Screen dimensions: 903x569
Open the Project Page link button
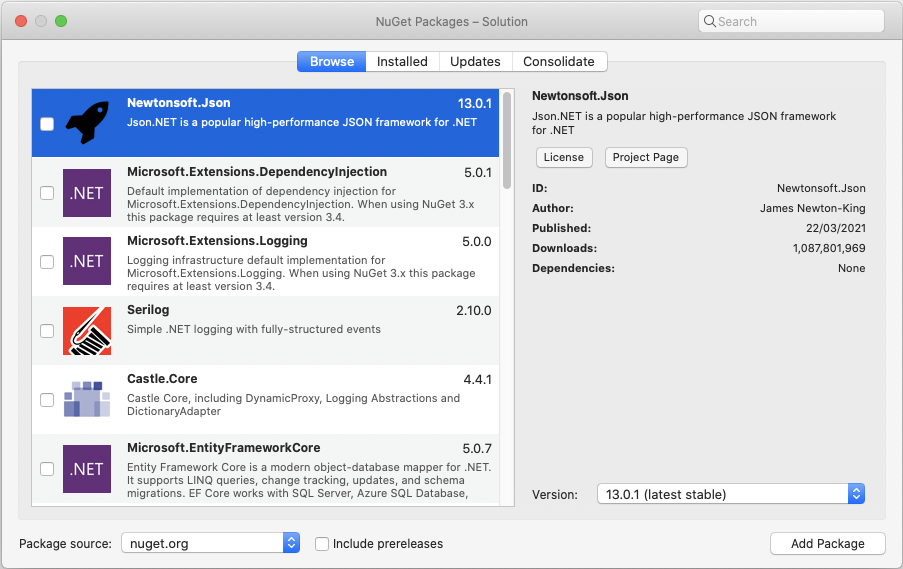tap(646, 157)
